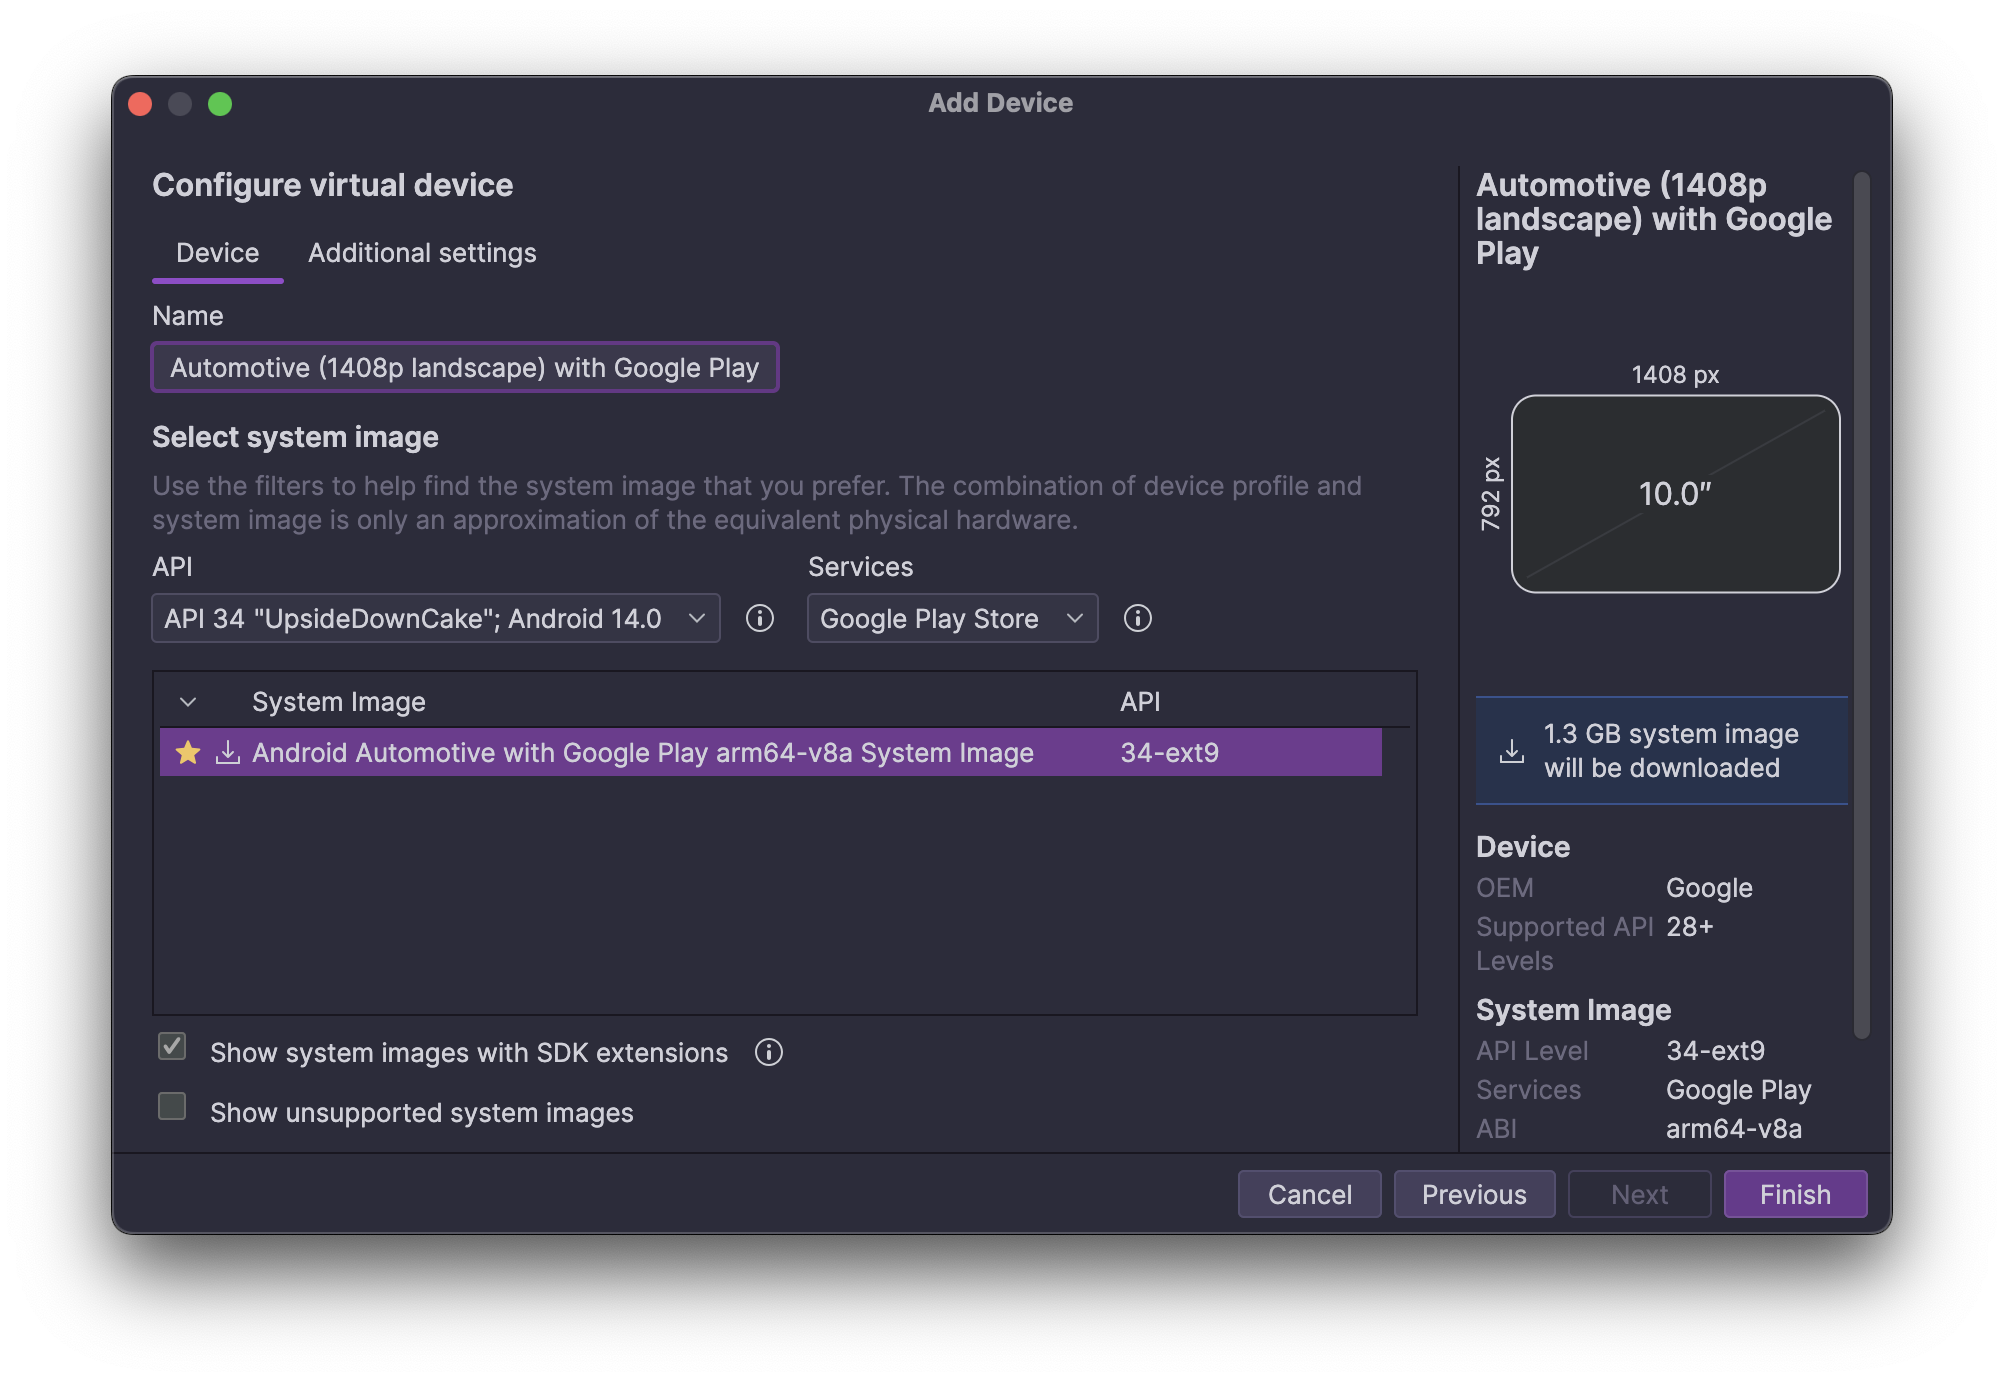Click the green window zoom button

click(x=220, y=104)
